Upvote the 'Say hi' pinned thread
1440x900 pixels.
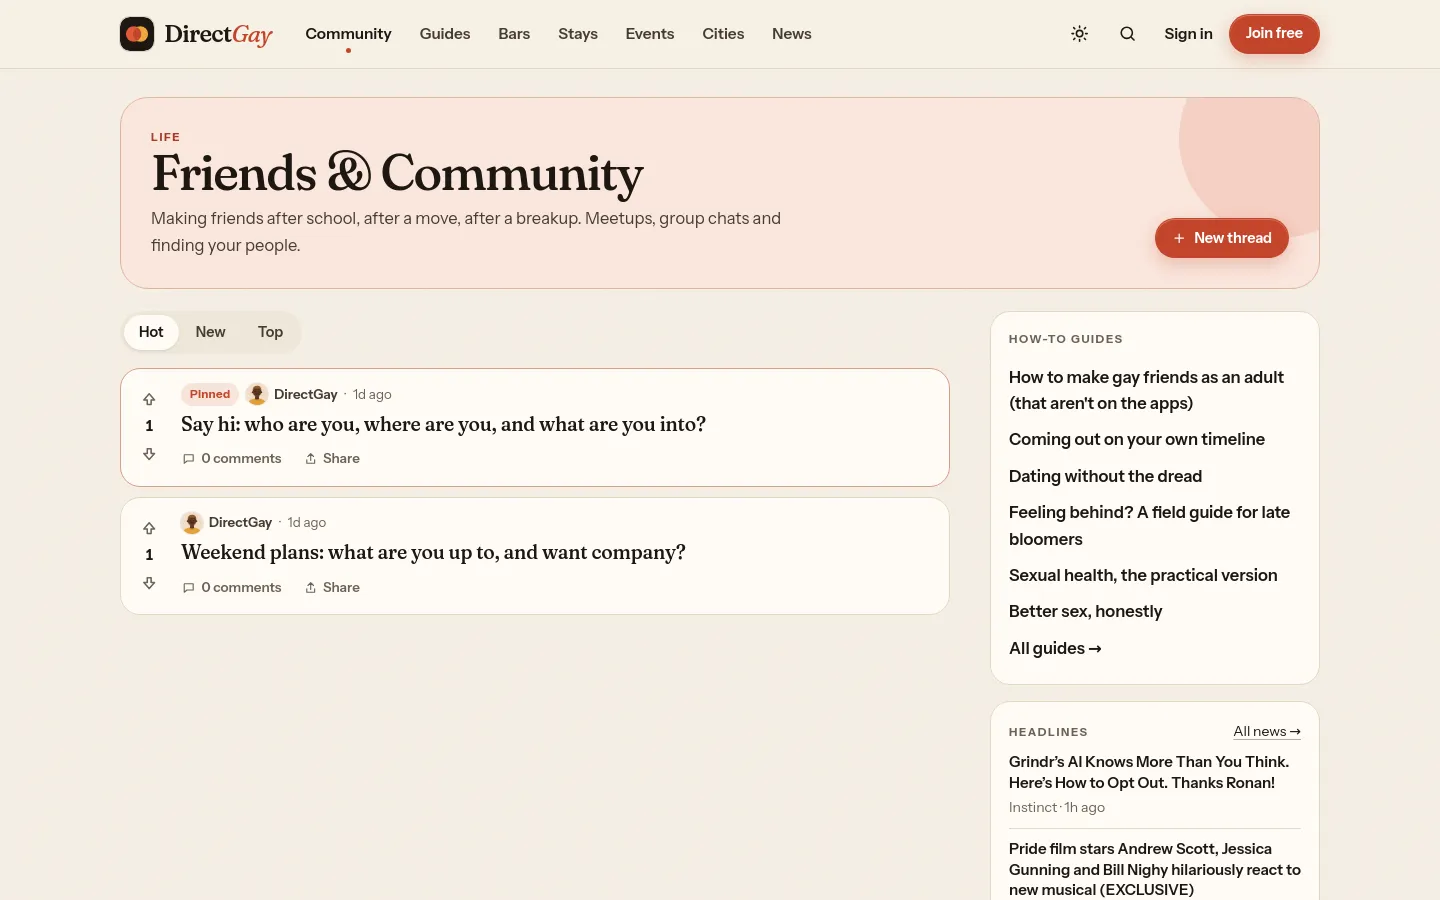[x=149, y=399]
